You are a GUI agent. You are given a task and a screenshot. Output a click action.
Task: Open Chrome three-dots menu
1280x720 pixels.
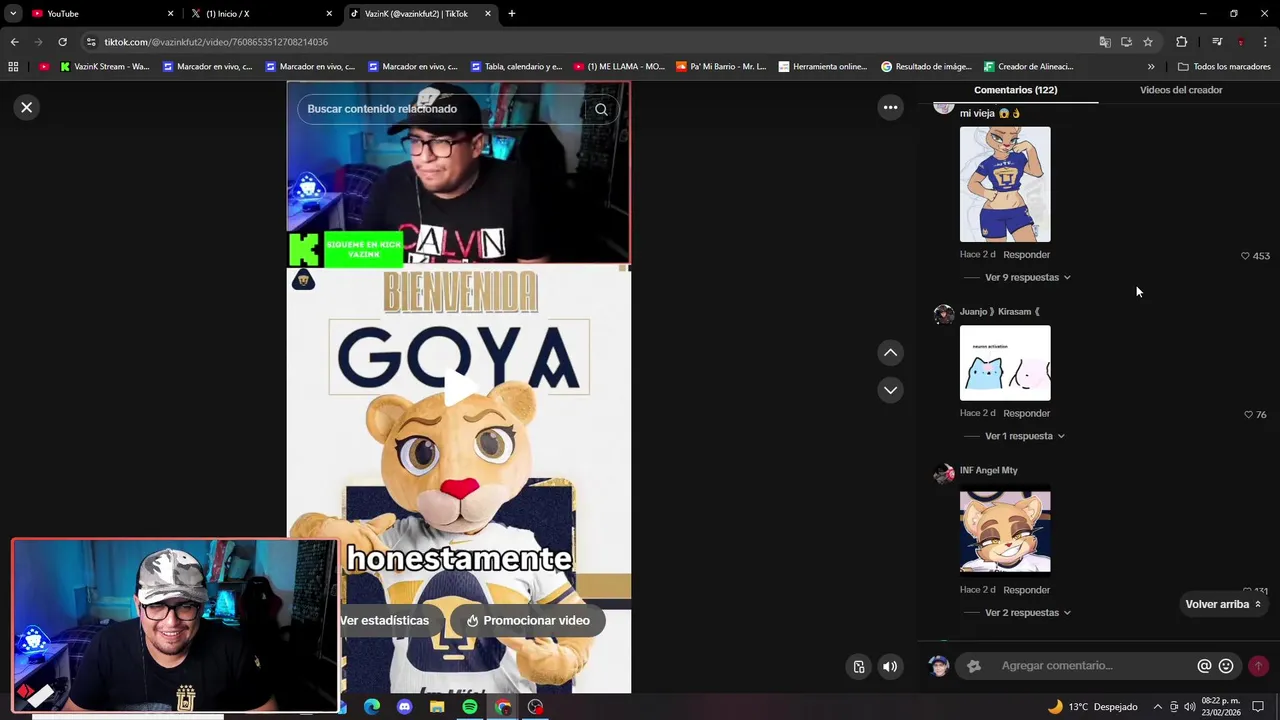point(1265,42)
